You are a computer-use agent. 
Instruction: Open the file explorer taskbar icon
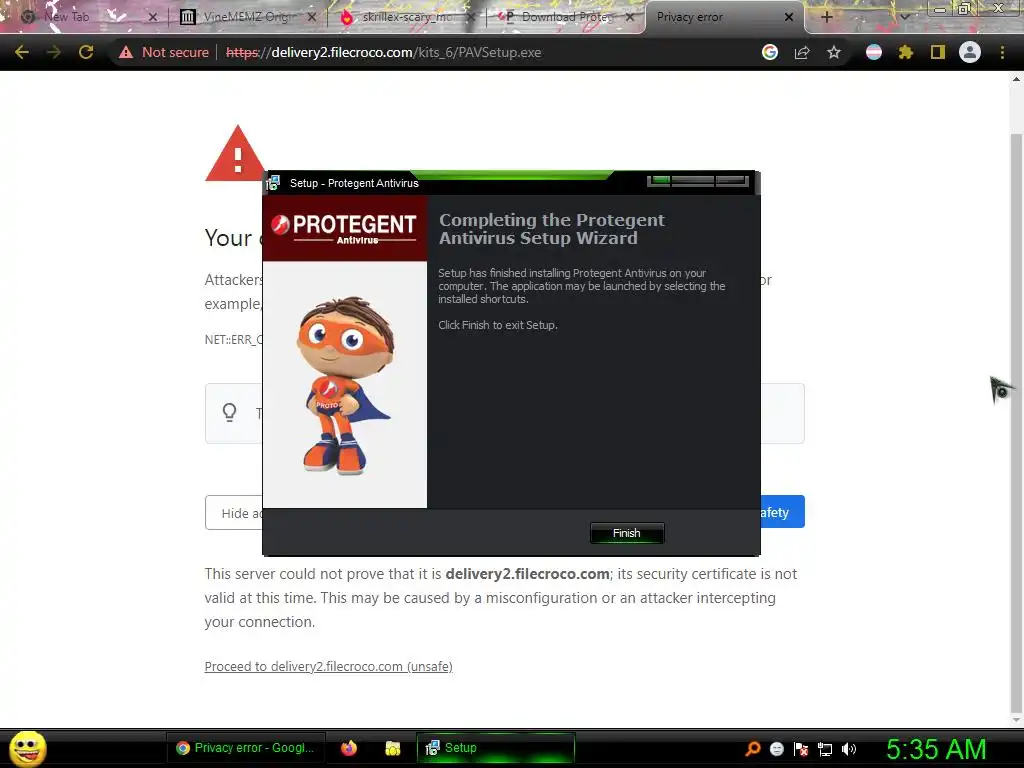tap(392, 748)
